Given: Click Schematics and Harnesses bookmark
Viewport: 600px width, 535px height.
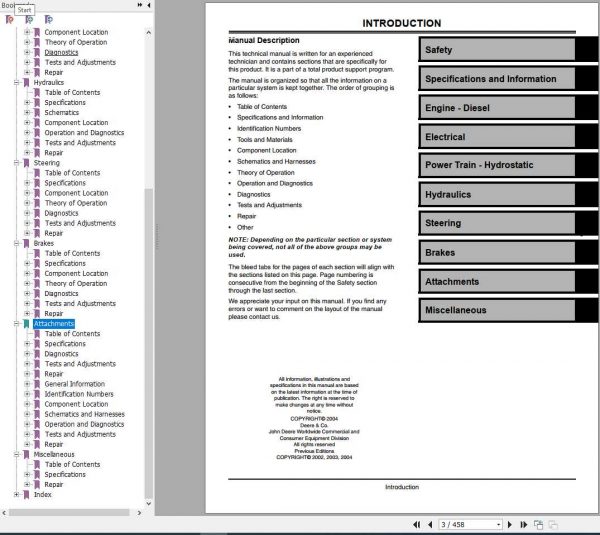Looking at the screenshot, I should click(x=85, y=414).
